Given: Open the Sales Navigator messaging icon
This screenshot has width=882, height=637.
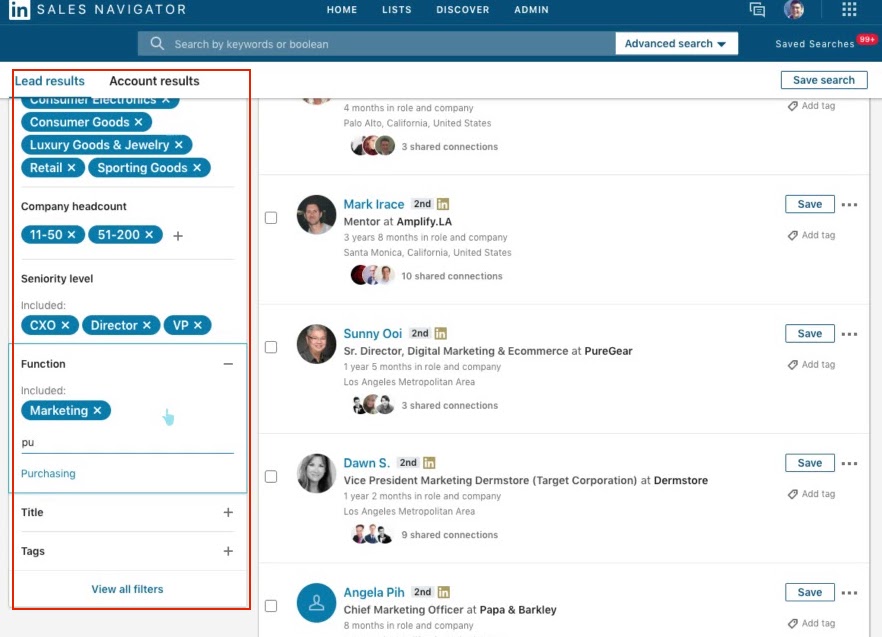Looking at the screenshot, I should 757,9.
